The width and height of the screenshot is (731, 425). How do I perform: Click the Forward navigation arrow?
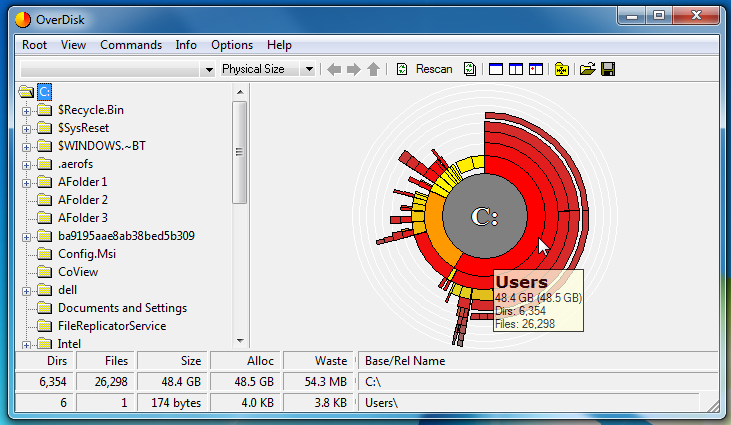354,69
